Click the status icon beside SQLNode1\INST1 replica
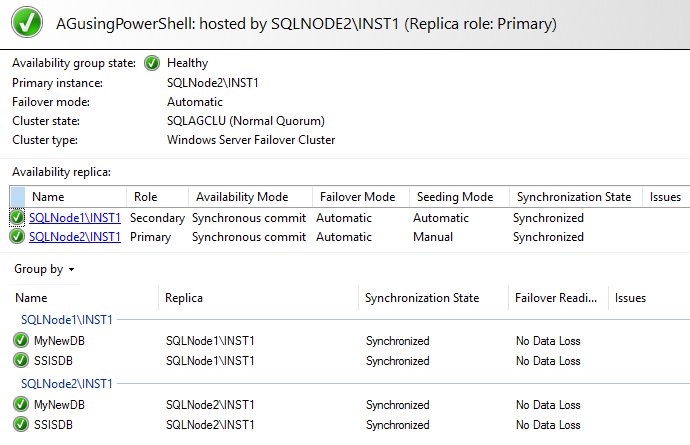This screenshot has height=445, width=690. [x=18, y=217]
